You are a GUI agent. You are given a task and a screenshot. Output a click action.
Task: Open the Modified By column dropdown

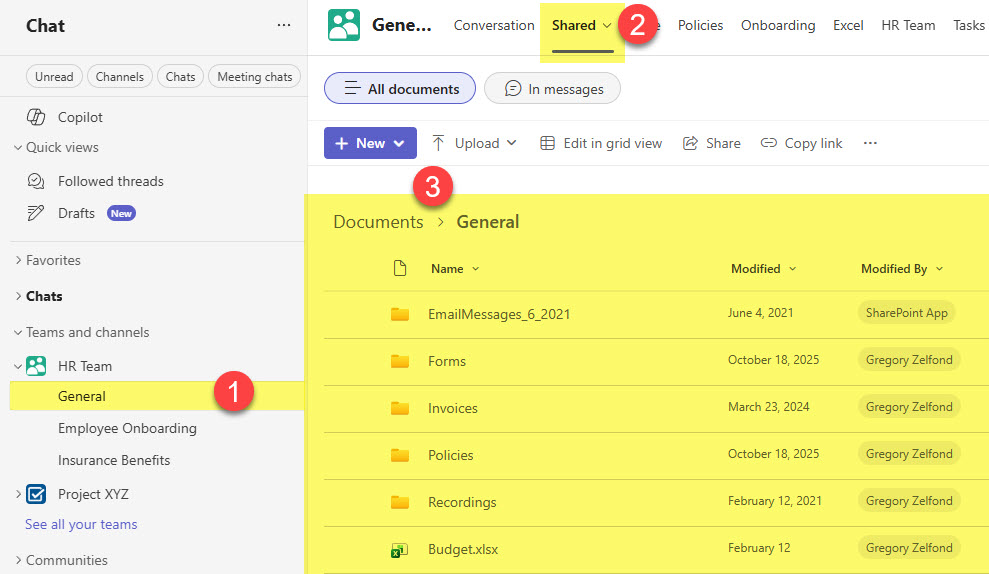click(x=939, y=269)
